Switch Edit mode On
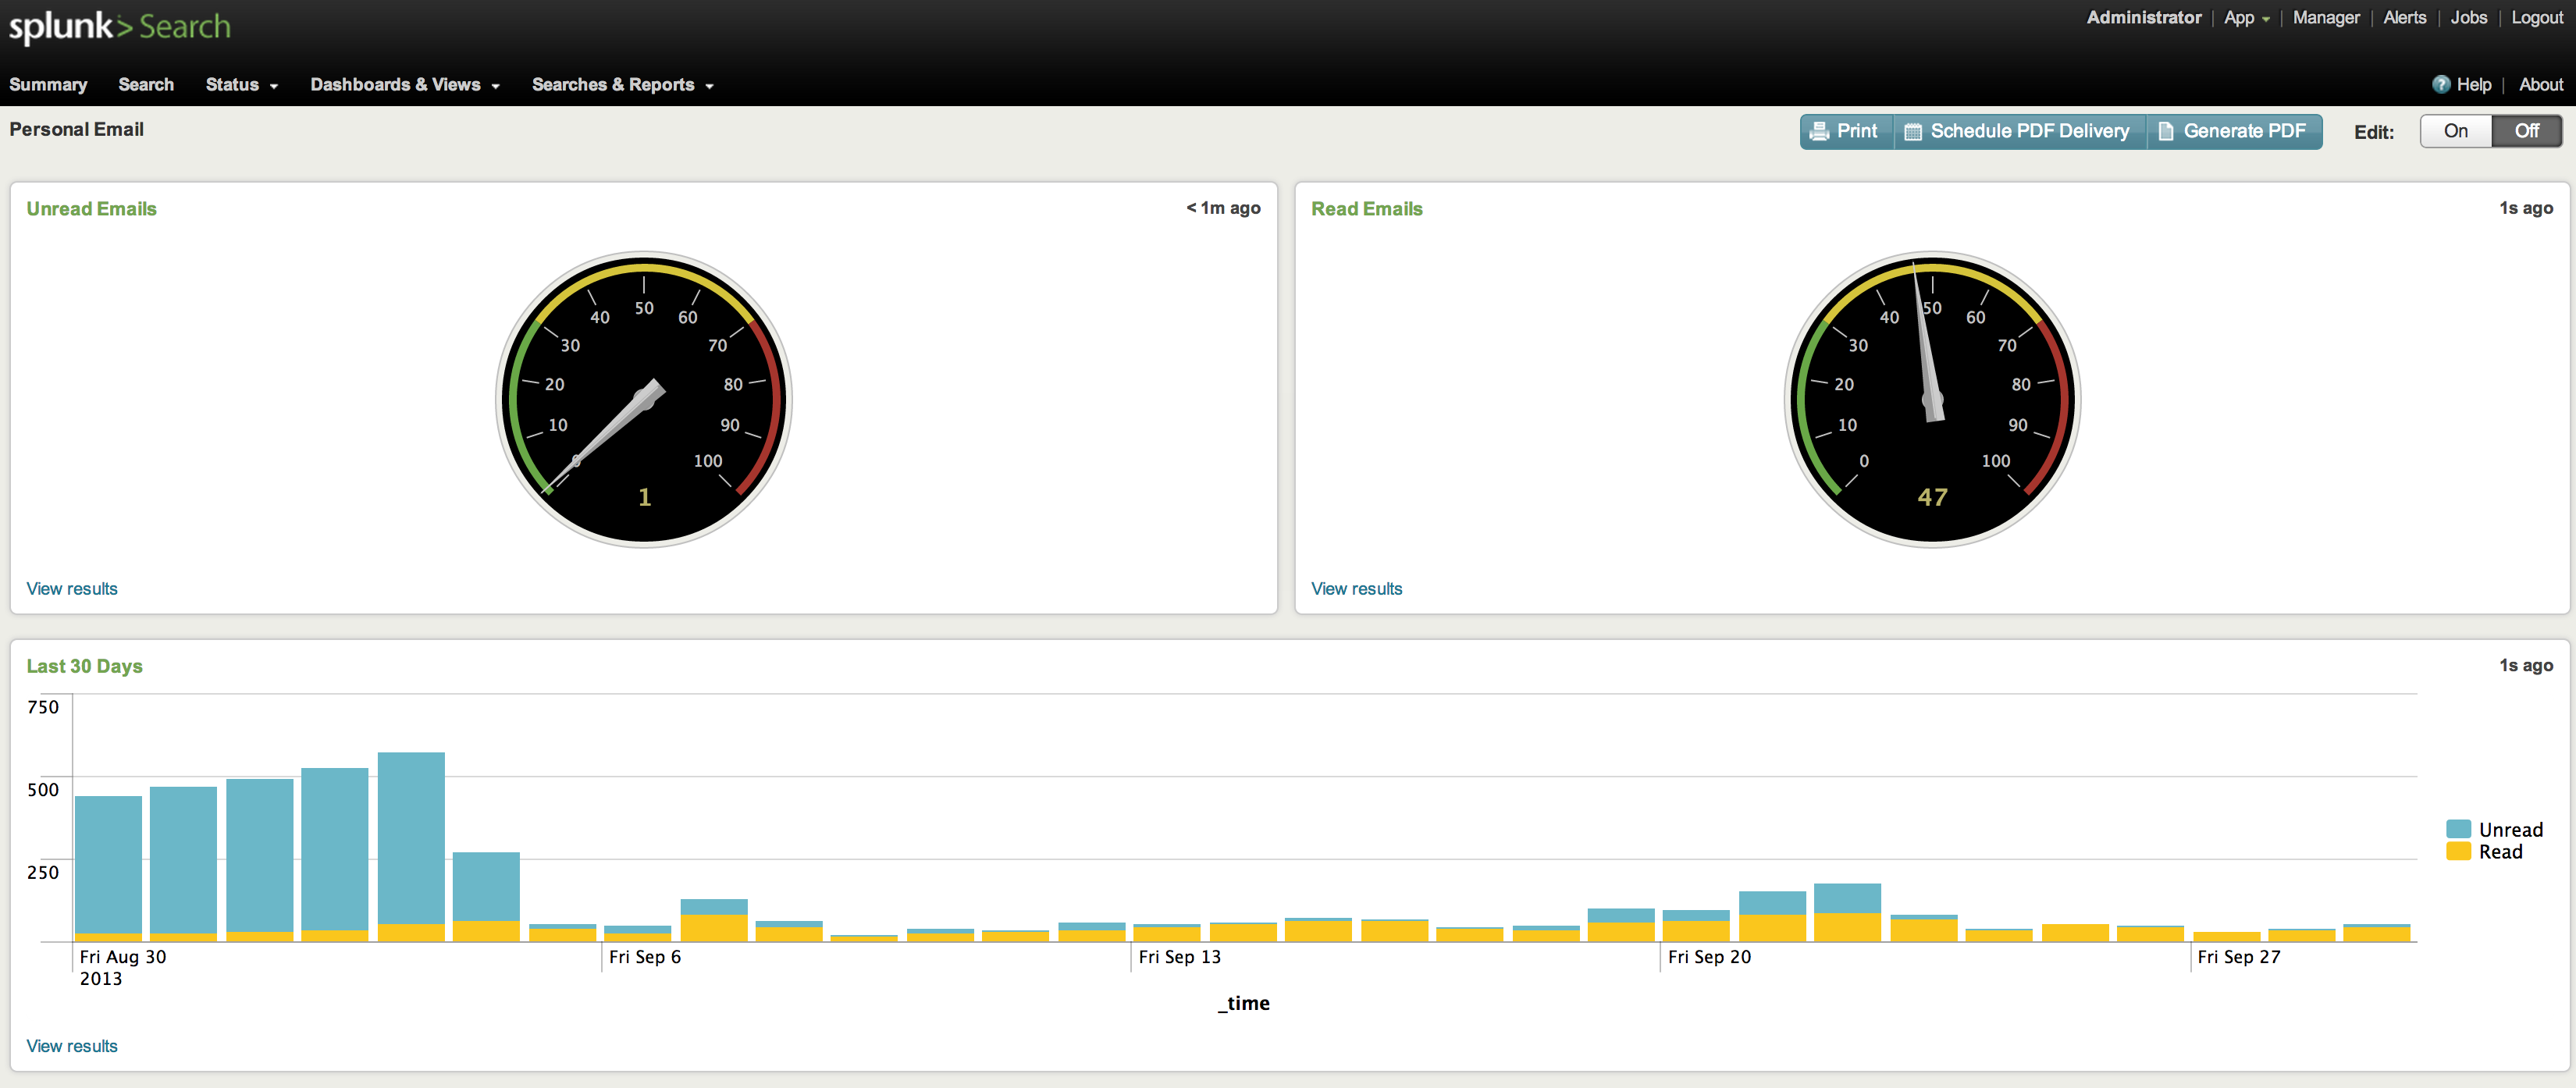The width and height of the screenshot is (2576, 1088). [x=2455, y=131]
